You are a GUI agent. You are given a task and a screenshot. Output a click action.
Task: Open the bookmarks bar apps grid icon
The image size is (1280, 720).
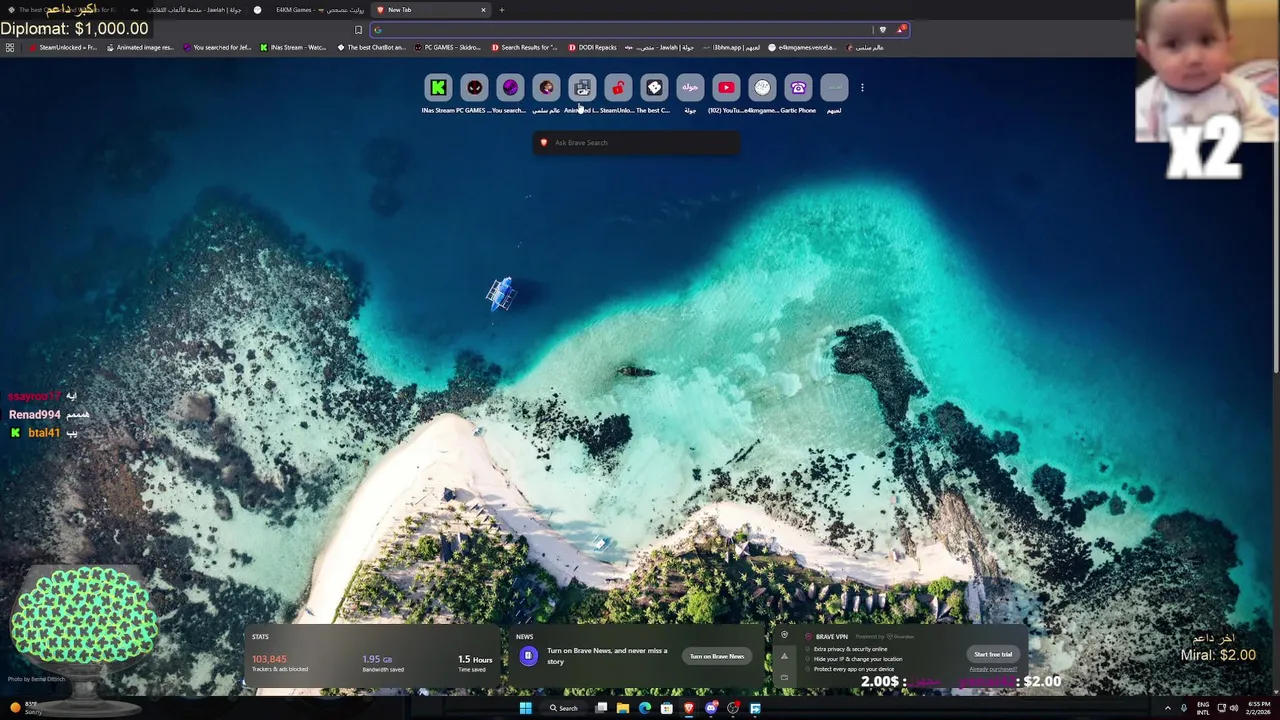coord(10,47)
